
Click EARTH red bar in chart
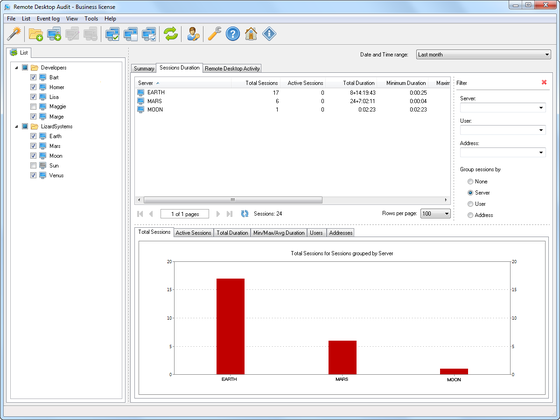point(230,326)
